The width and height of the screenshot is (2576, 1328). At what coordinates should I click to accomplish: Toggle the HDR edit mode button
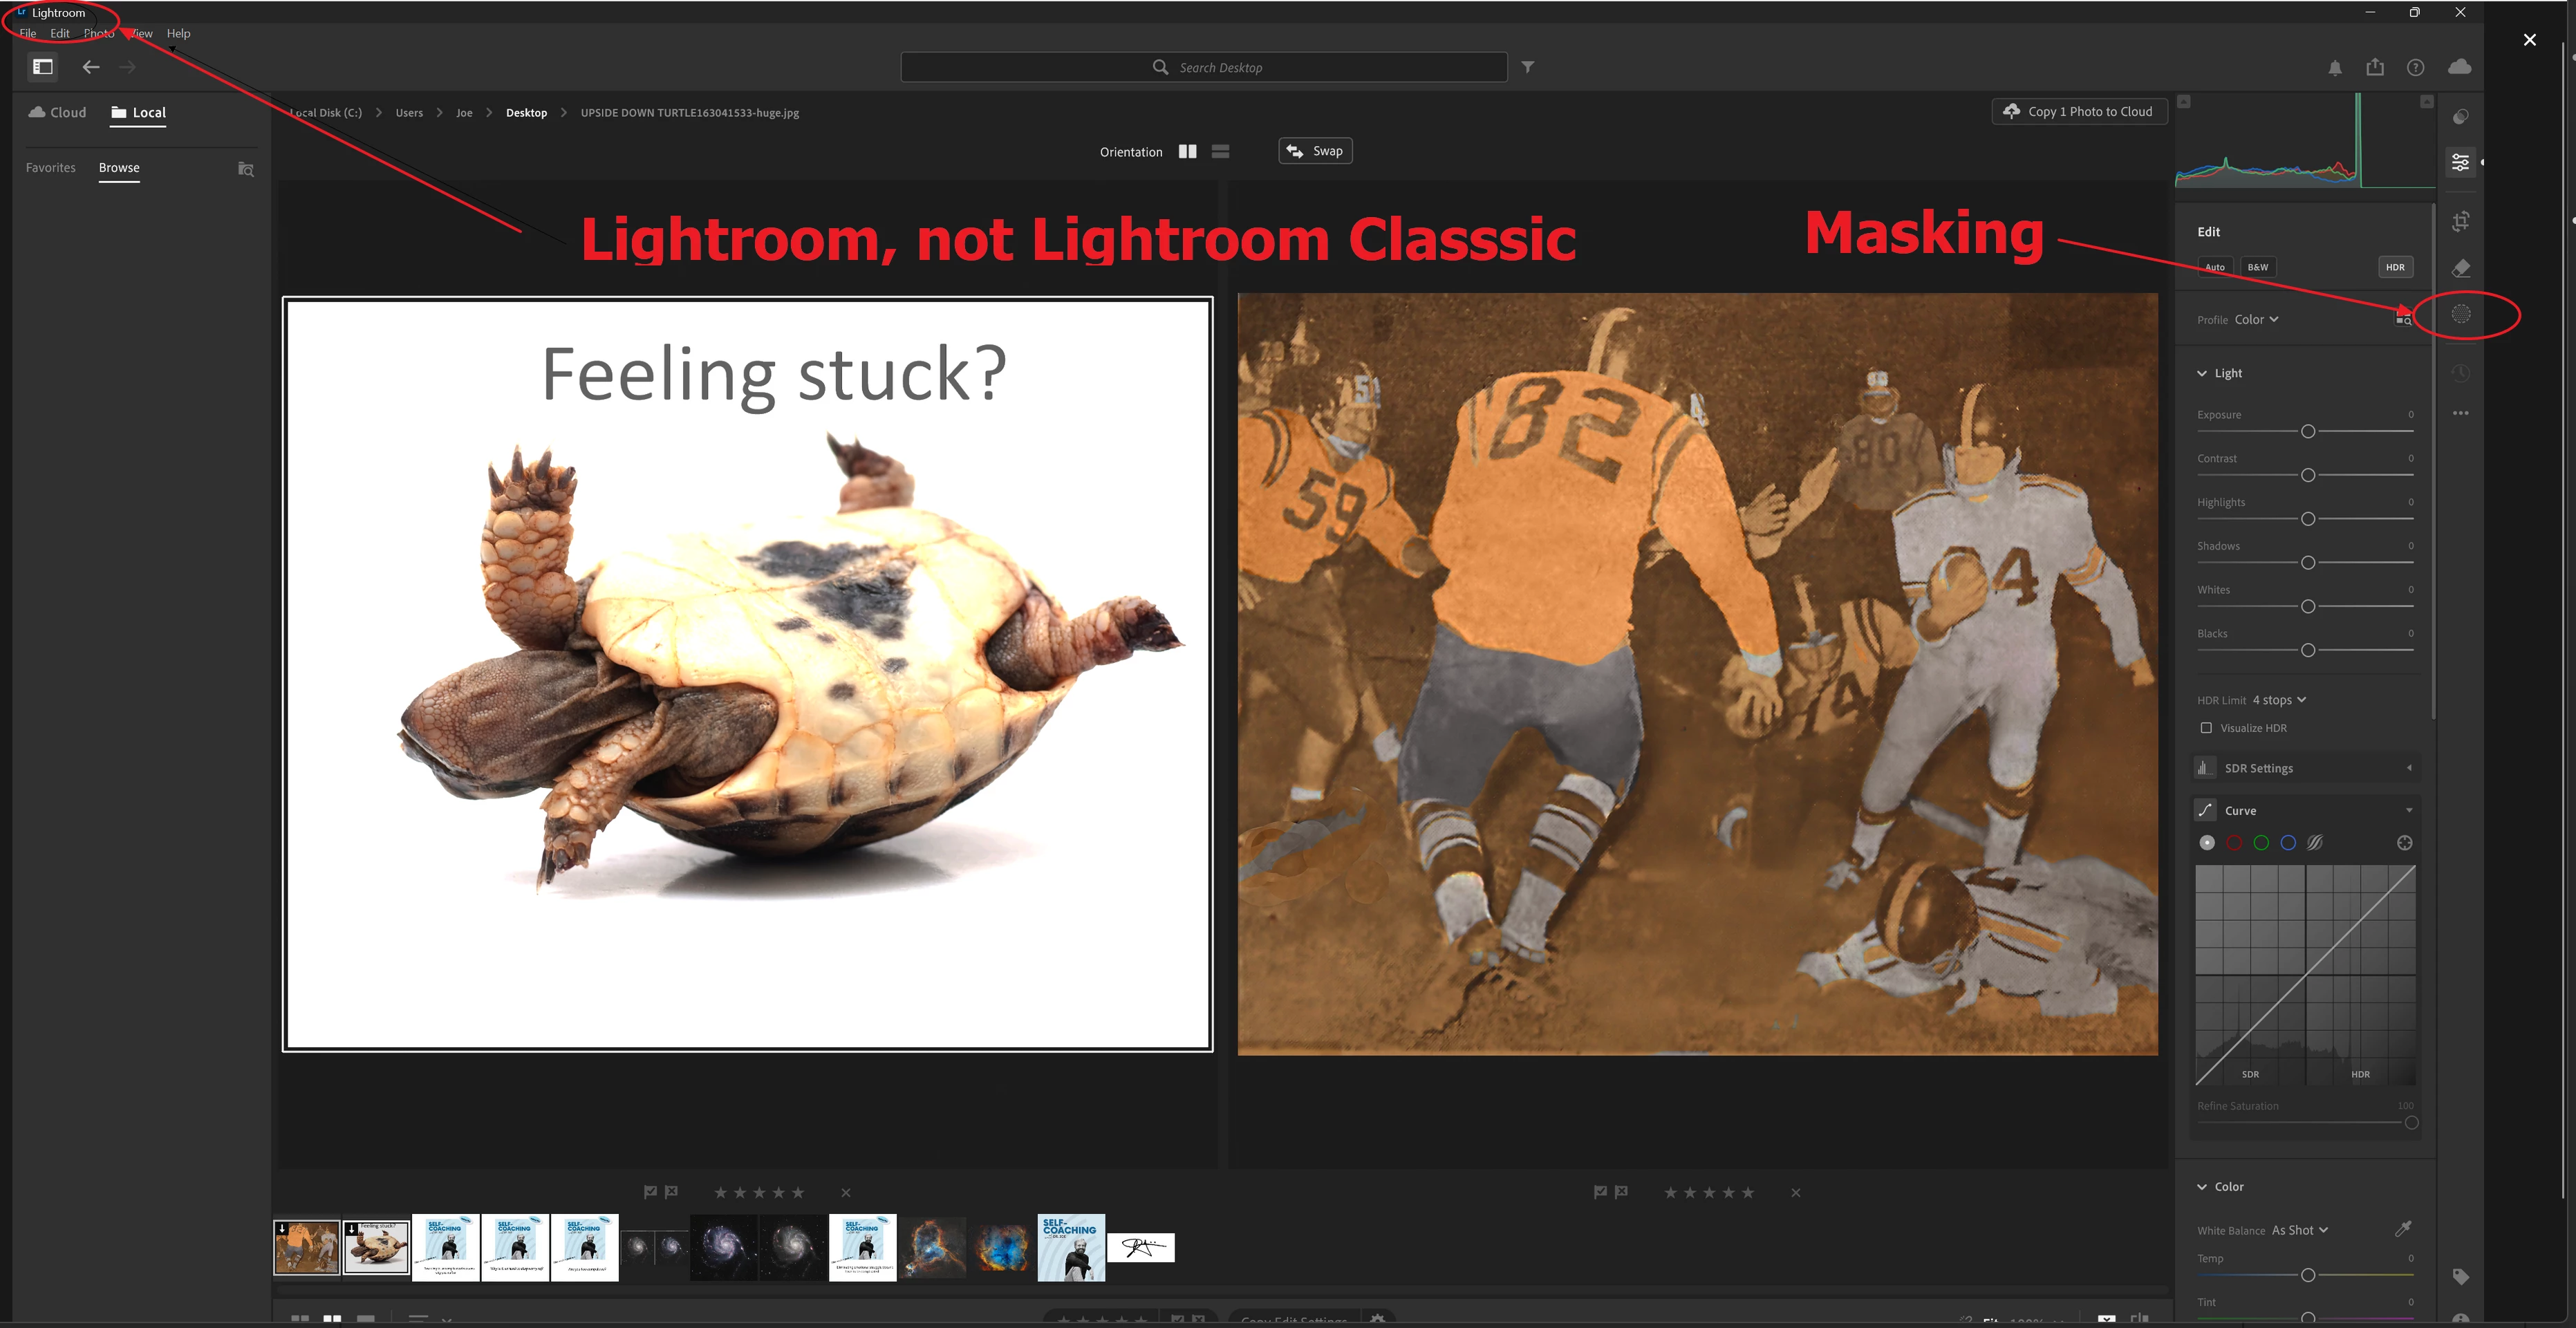click(2395, 267)
